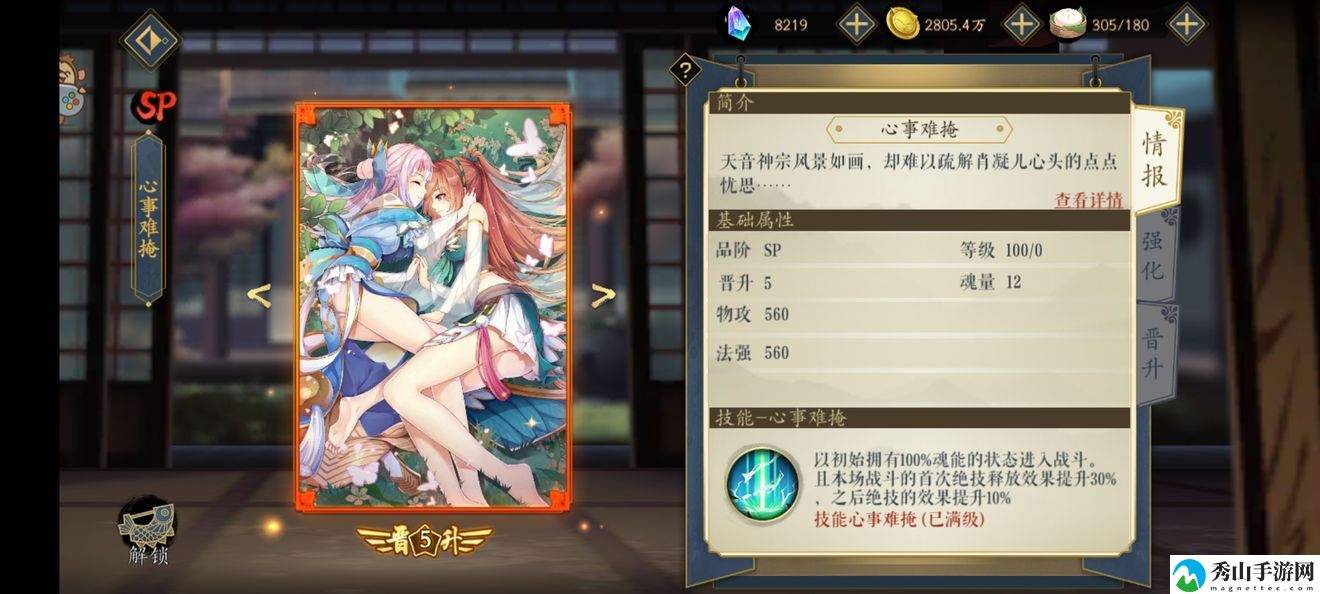Viewport: 1320px width, 594px height.
Task: Tap the card artwork of the two girls
Action: pos(432,306)
